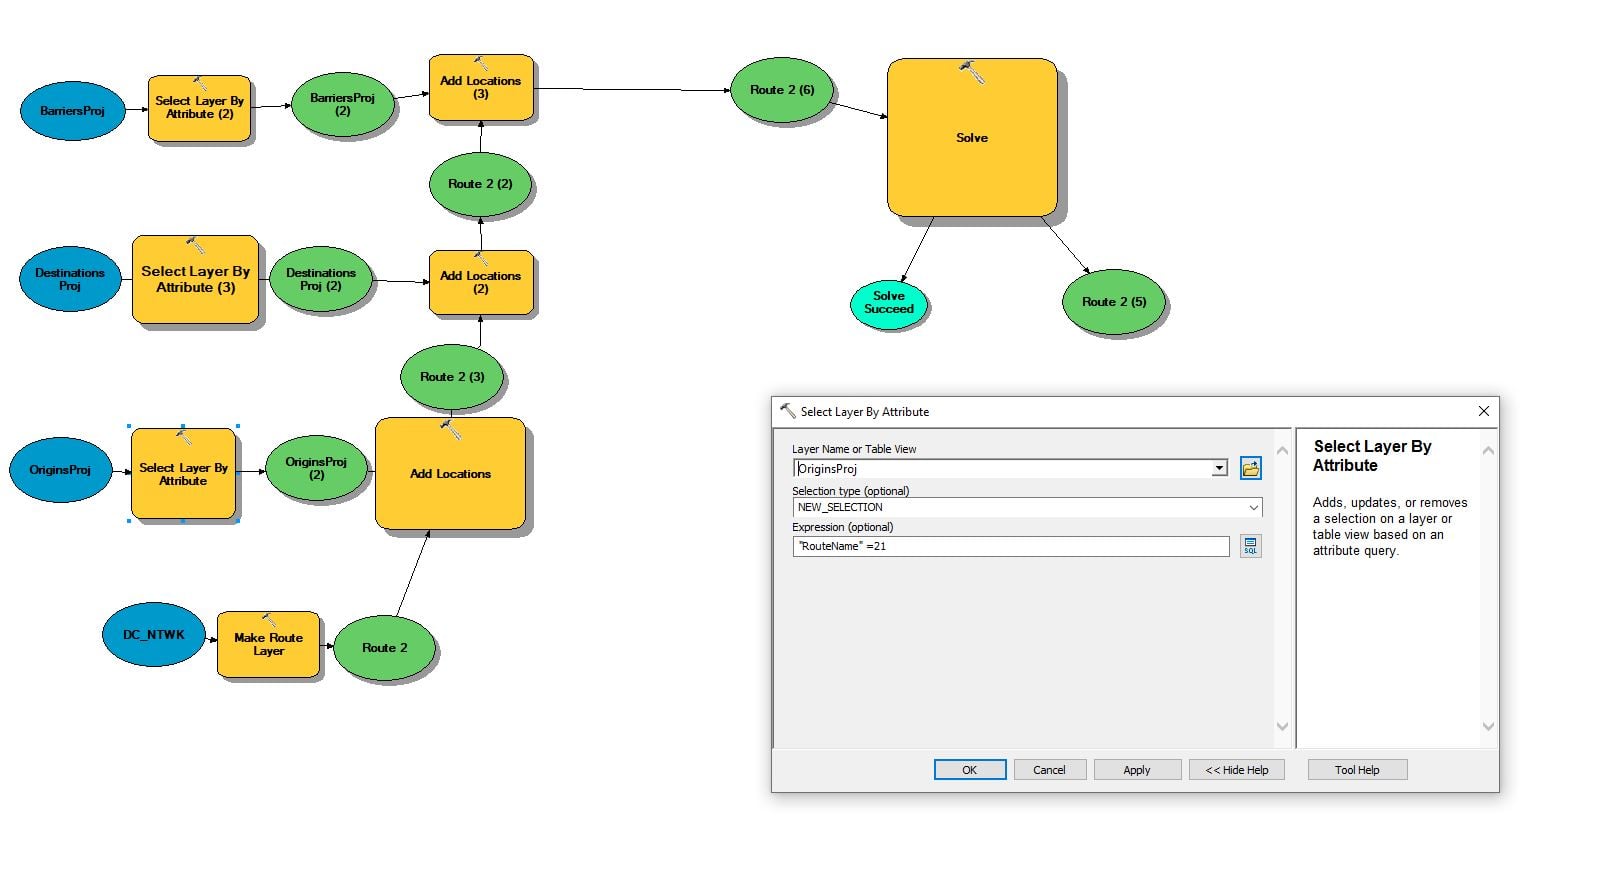Select the highlighted Select Layer By Attribute tool

tap(183, 475)
